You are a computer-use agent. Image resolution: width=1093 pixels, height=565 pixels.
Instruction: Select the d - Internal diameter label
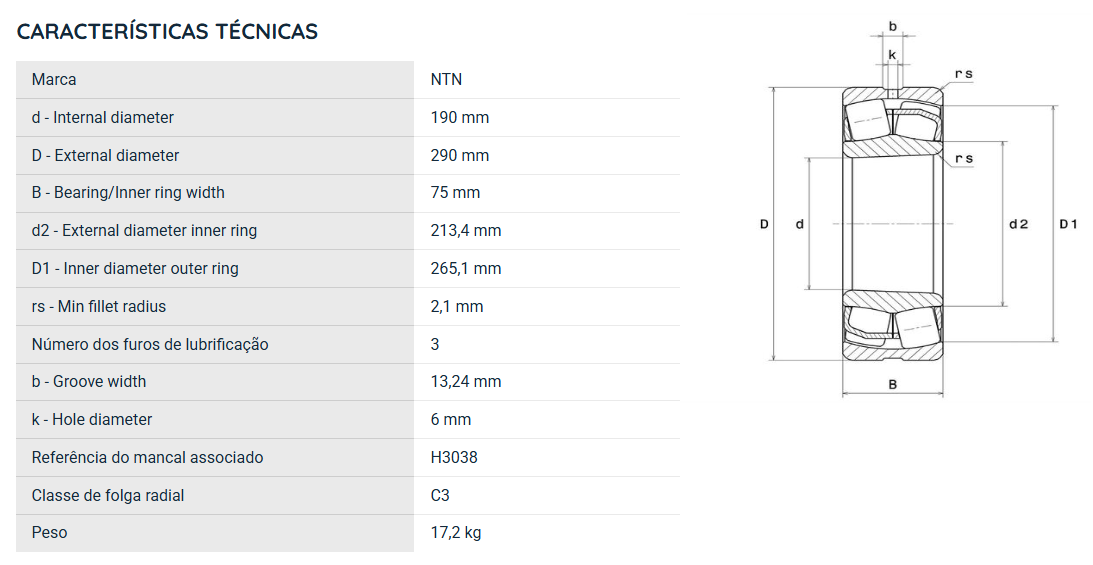[x=102, y=117]
